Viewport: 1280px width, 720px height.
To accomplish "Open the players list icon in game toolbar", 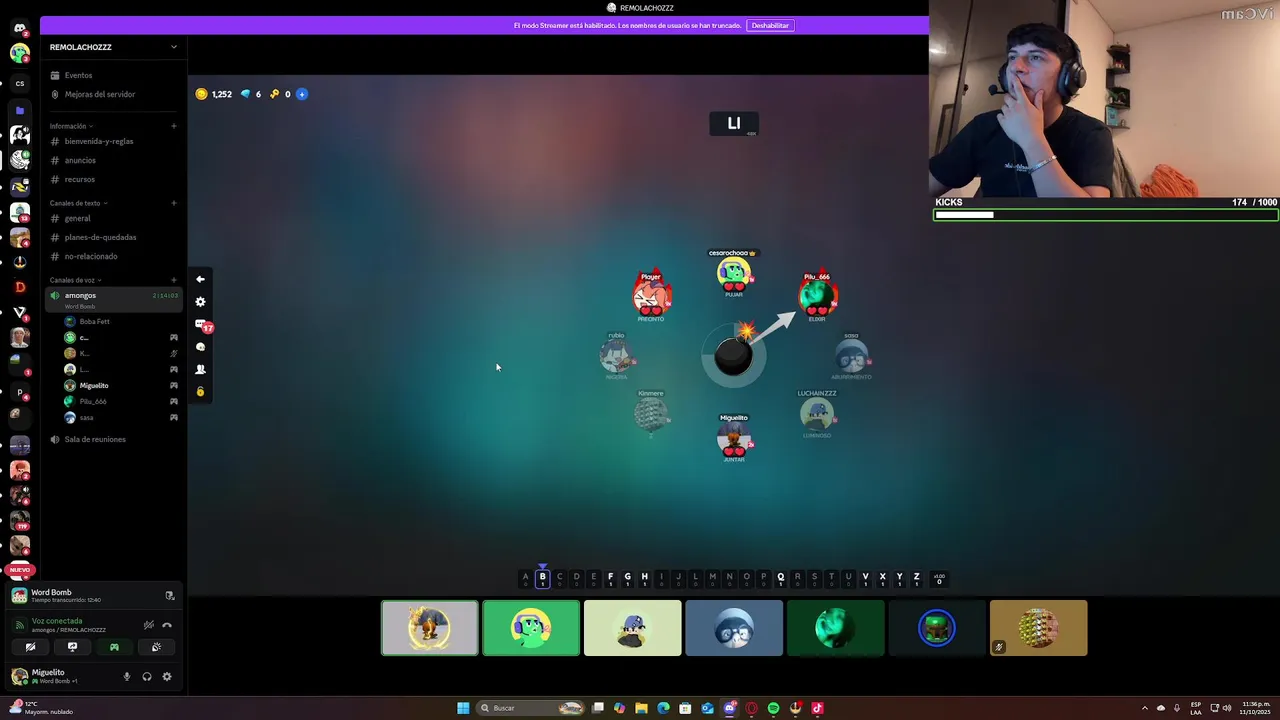I will pyautogui.click(x=200, y=369).
